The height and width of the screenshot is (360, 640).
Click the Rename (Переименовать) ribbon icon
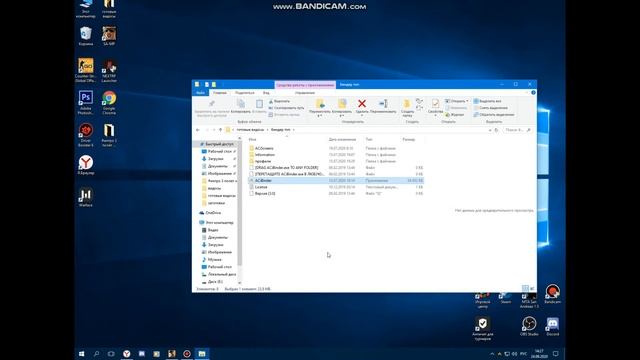383,104
